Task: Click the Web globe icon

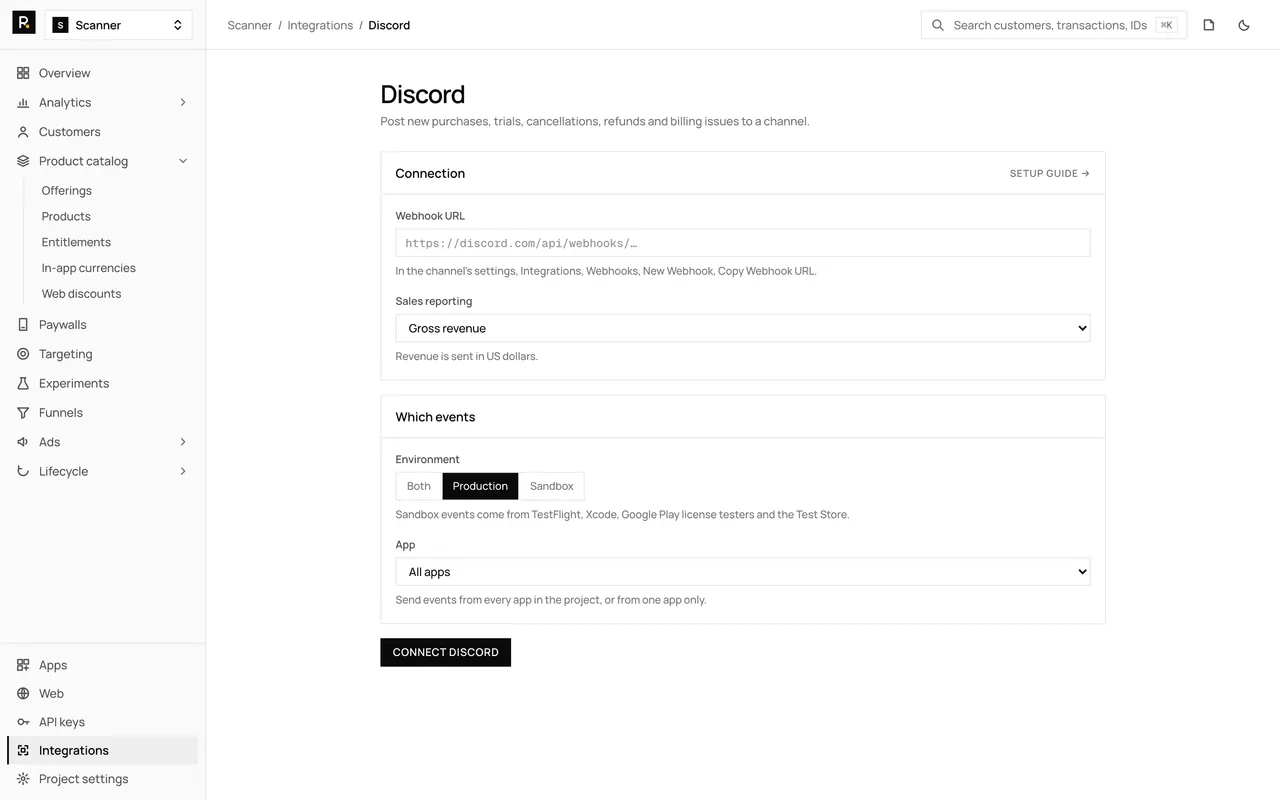Action: tap(23, 693)
